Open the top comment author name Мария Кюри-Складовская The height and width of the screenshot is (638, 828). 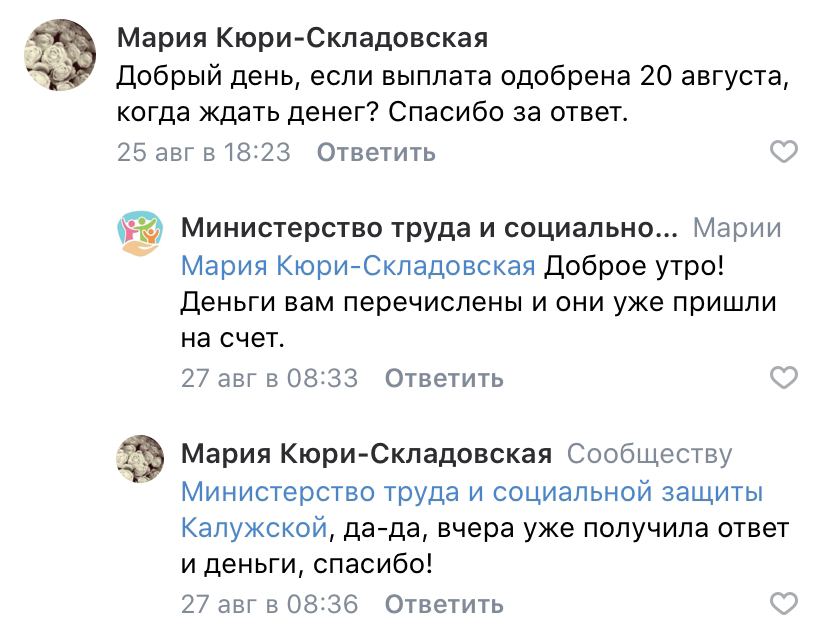(x=302, y=39)
